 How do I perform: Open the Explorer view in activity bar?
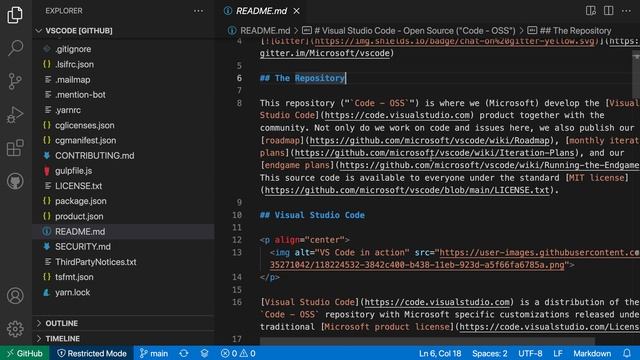15,15
